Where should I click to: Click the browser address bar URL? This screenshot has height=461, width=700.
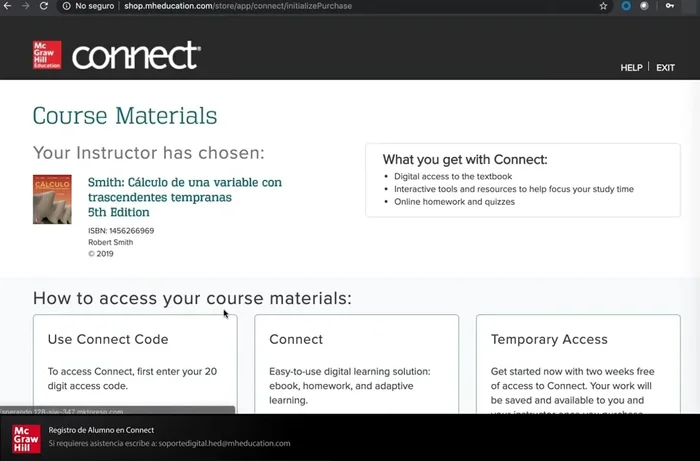(x=237, y=6)
